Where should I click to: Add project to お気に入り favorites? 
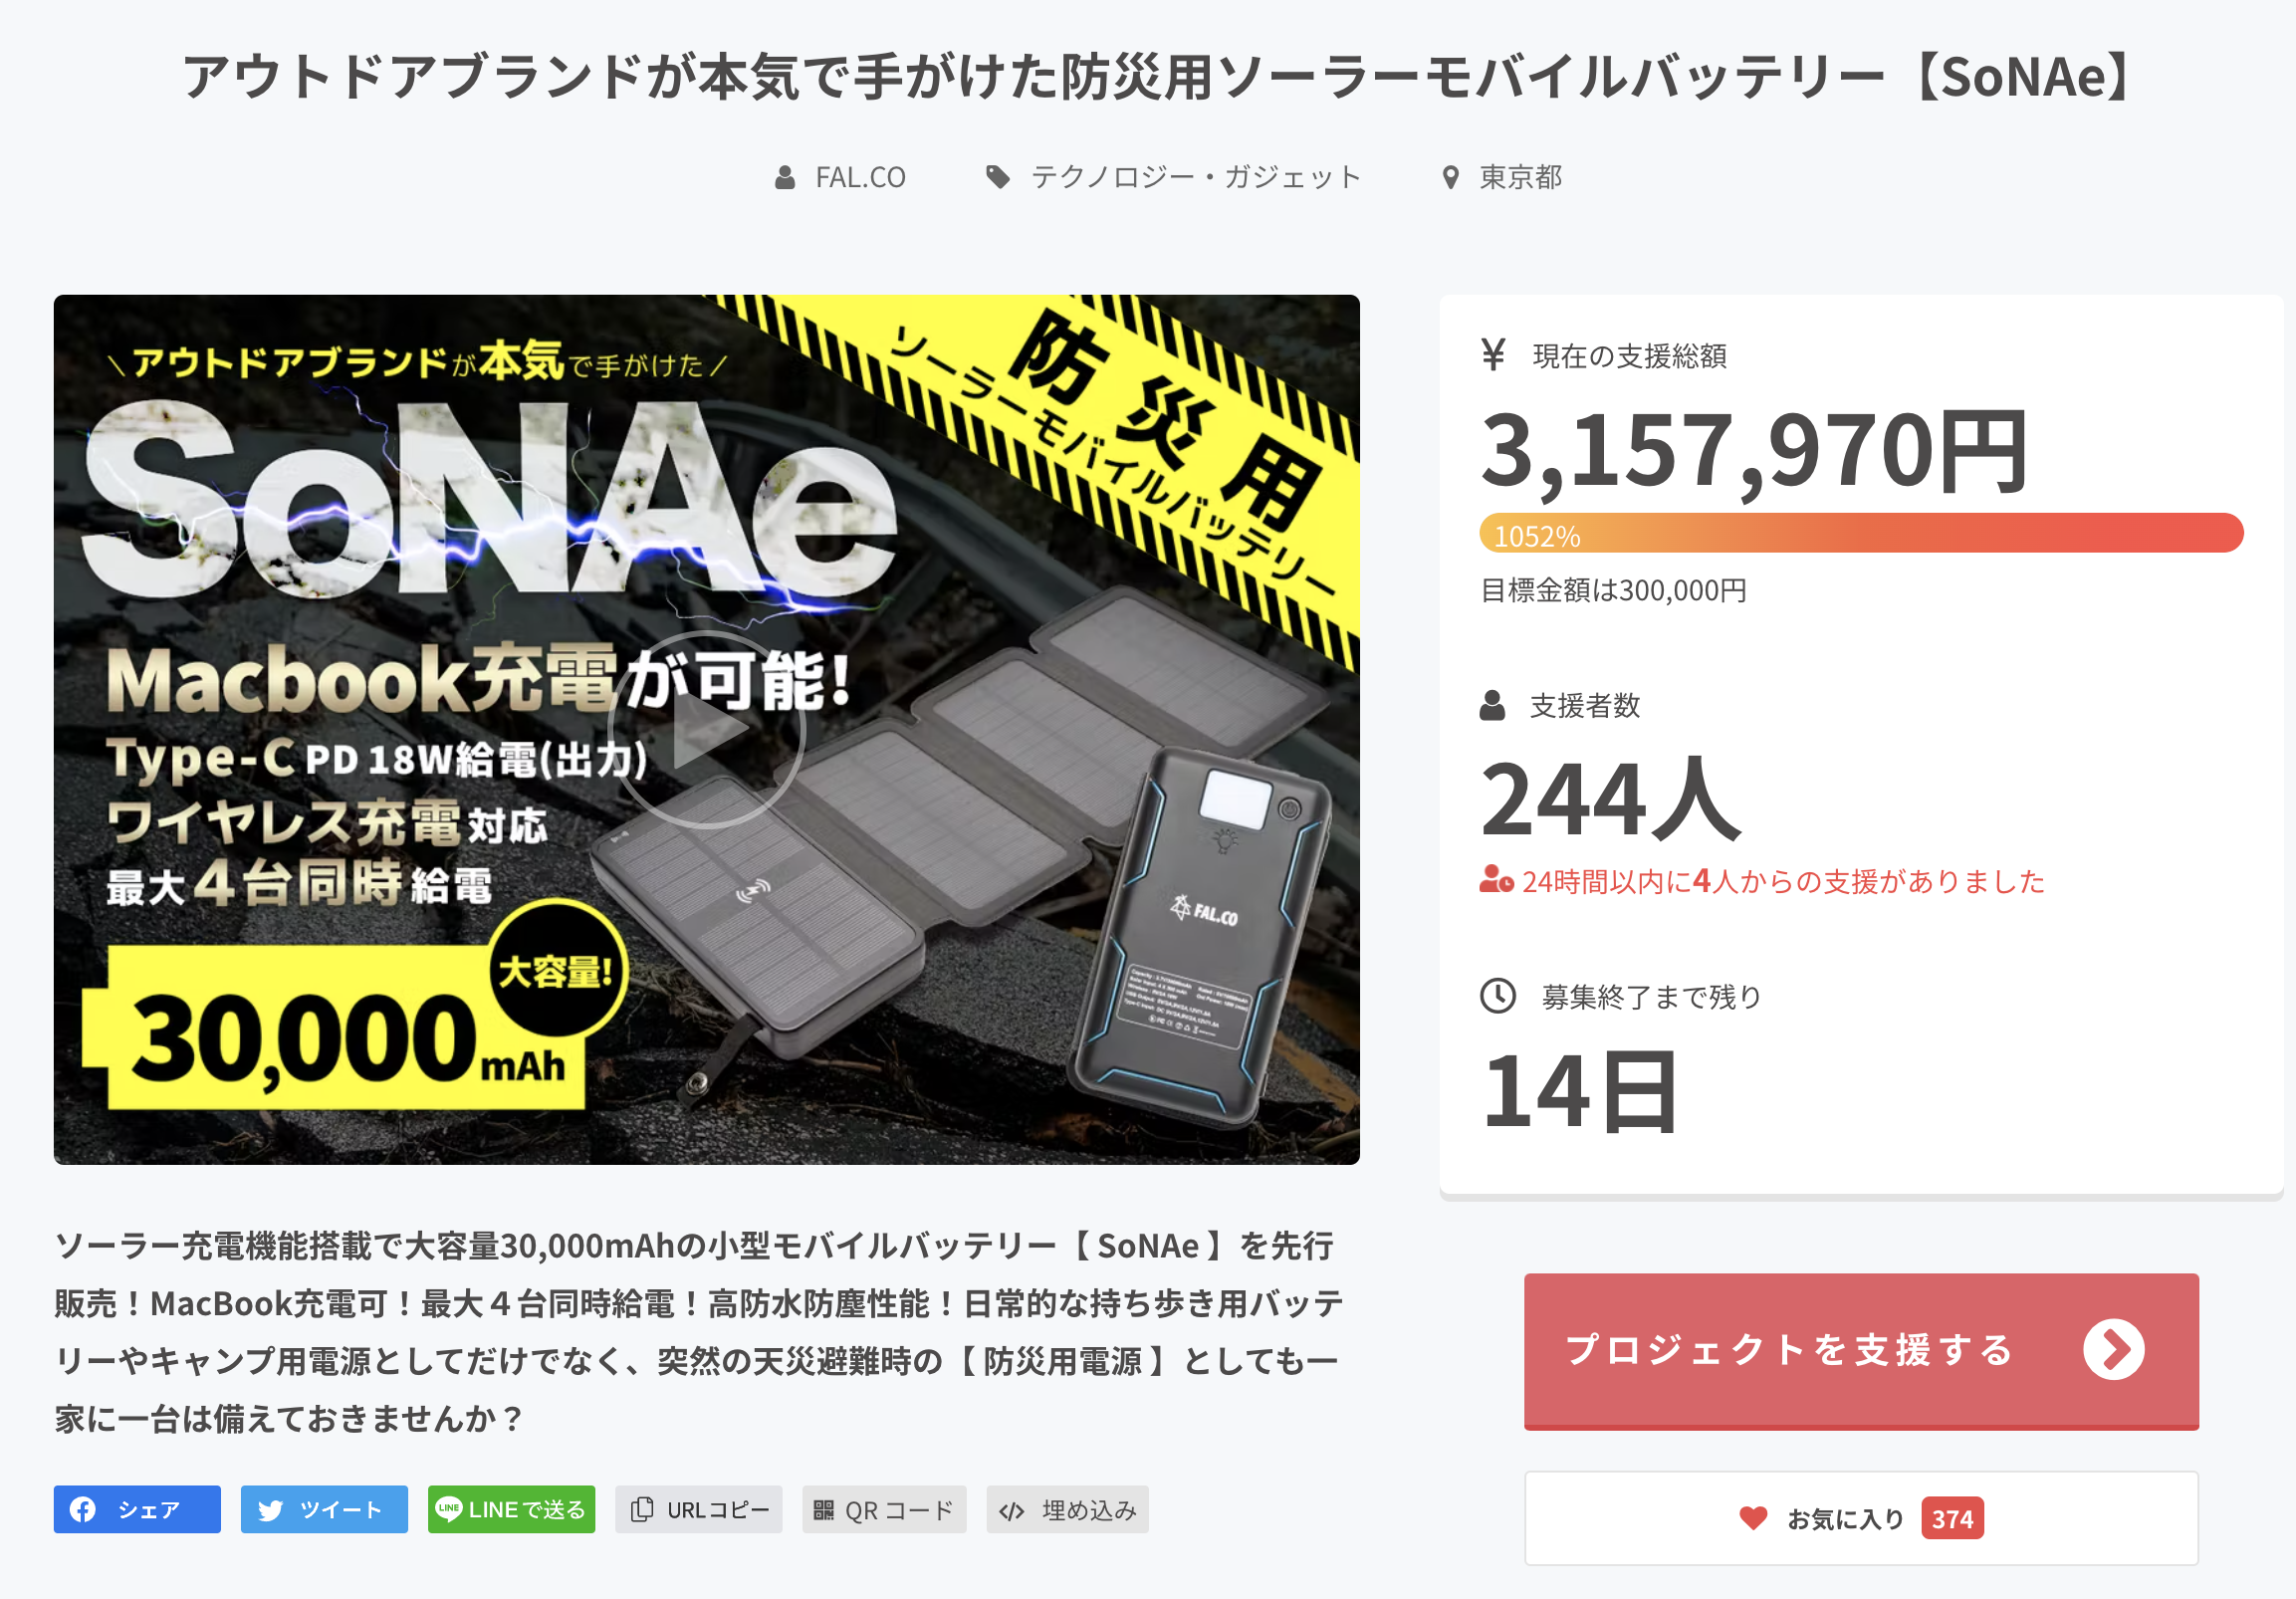1860,1518
